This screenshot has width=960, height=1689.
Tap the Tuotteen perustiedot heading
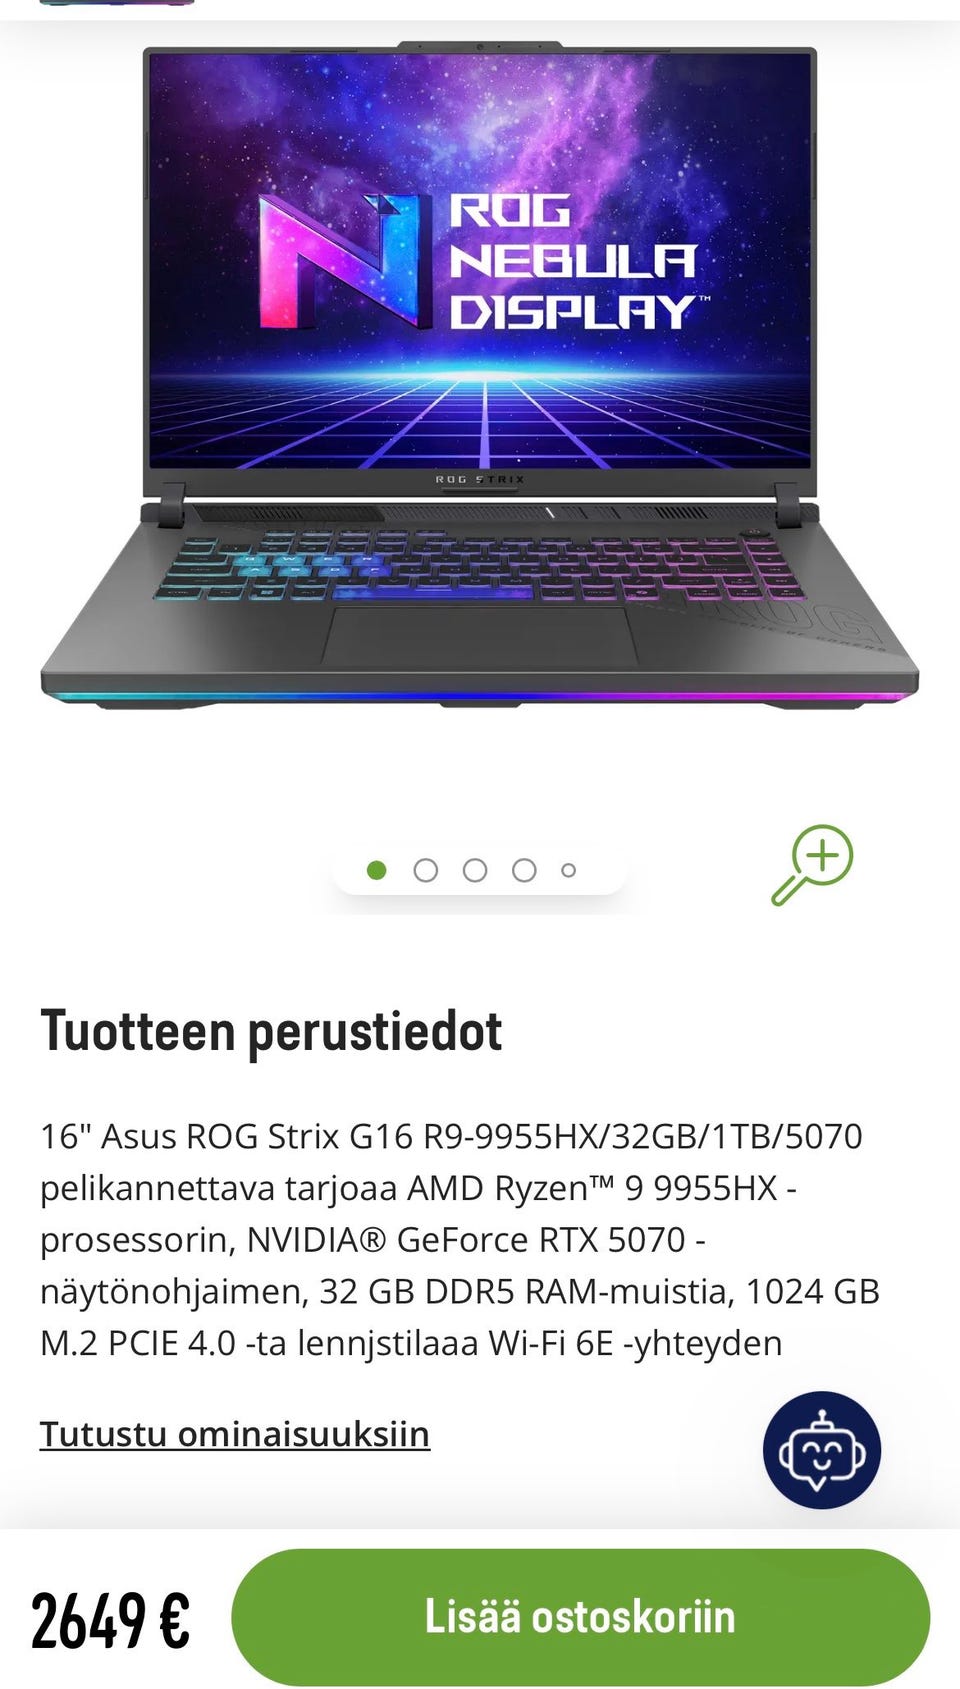pyautogui.click(x=271, y=1031)
